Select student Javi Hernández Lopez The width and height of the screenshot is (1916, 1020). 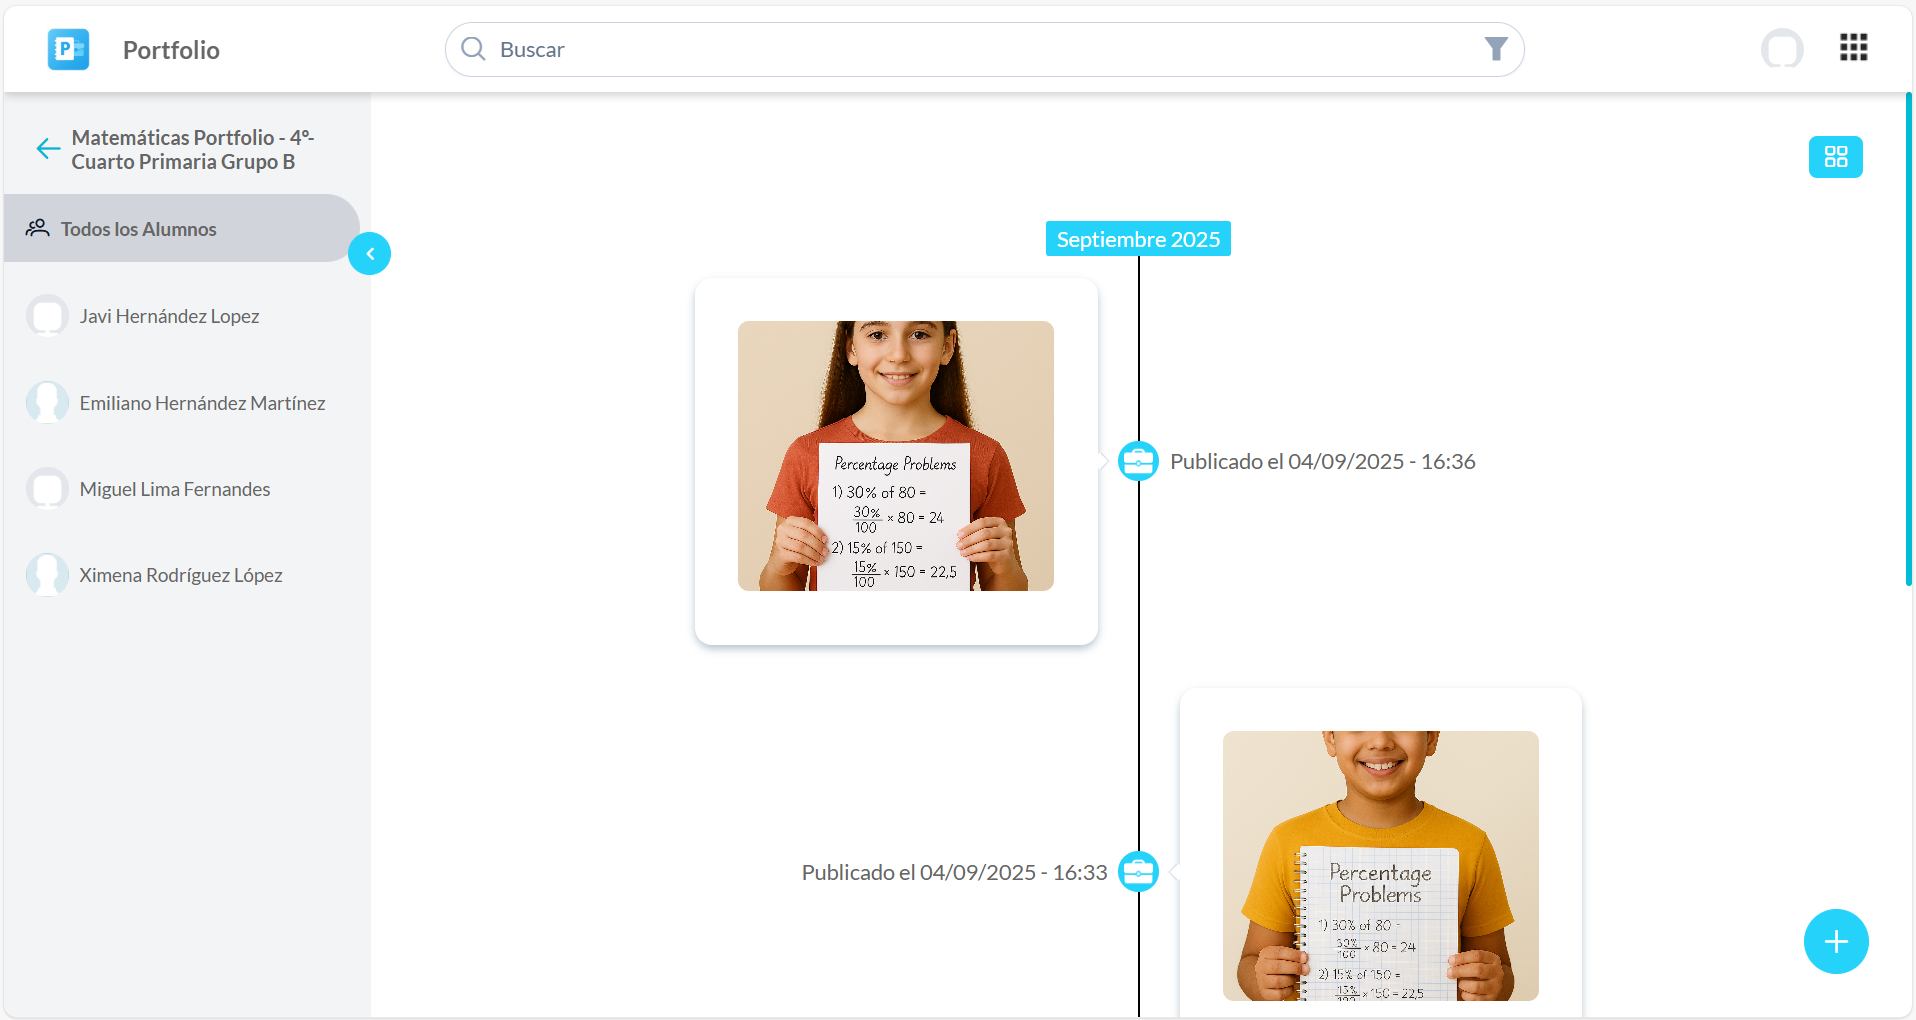tap(169, 316)
